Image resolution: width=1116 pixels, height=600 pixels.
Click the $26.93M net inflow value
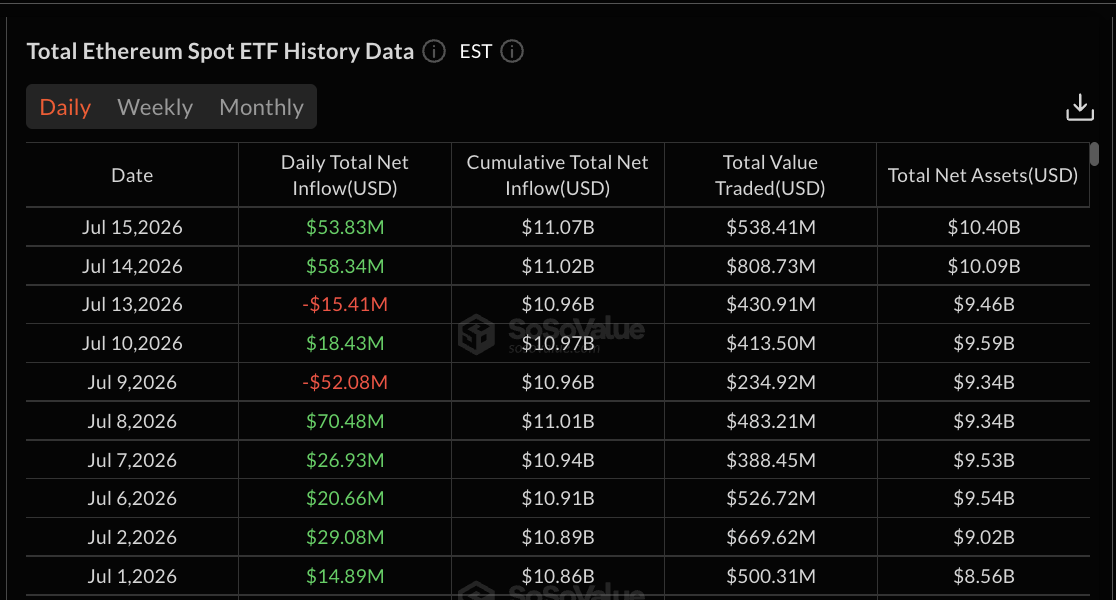tap(345, 460)
